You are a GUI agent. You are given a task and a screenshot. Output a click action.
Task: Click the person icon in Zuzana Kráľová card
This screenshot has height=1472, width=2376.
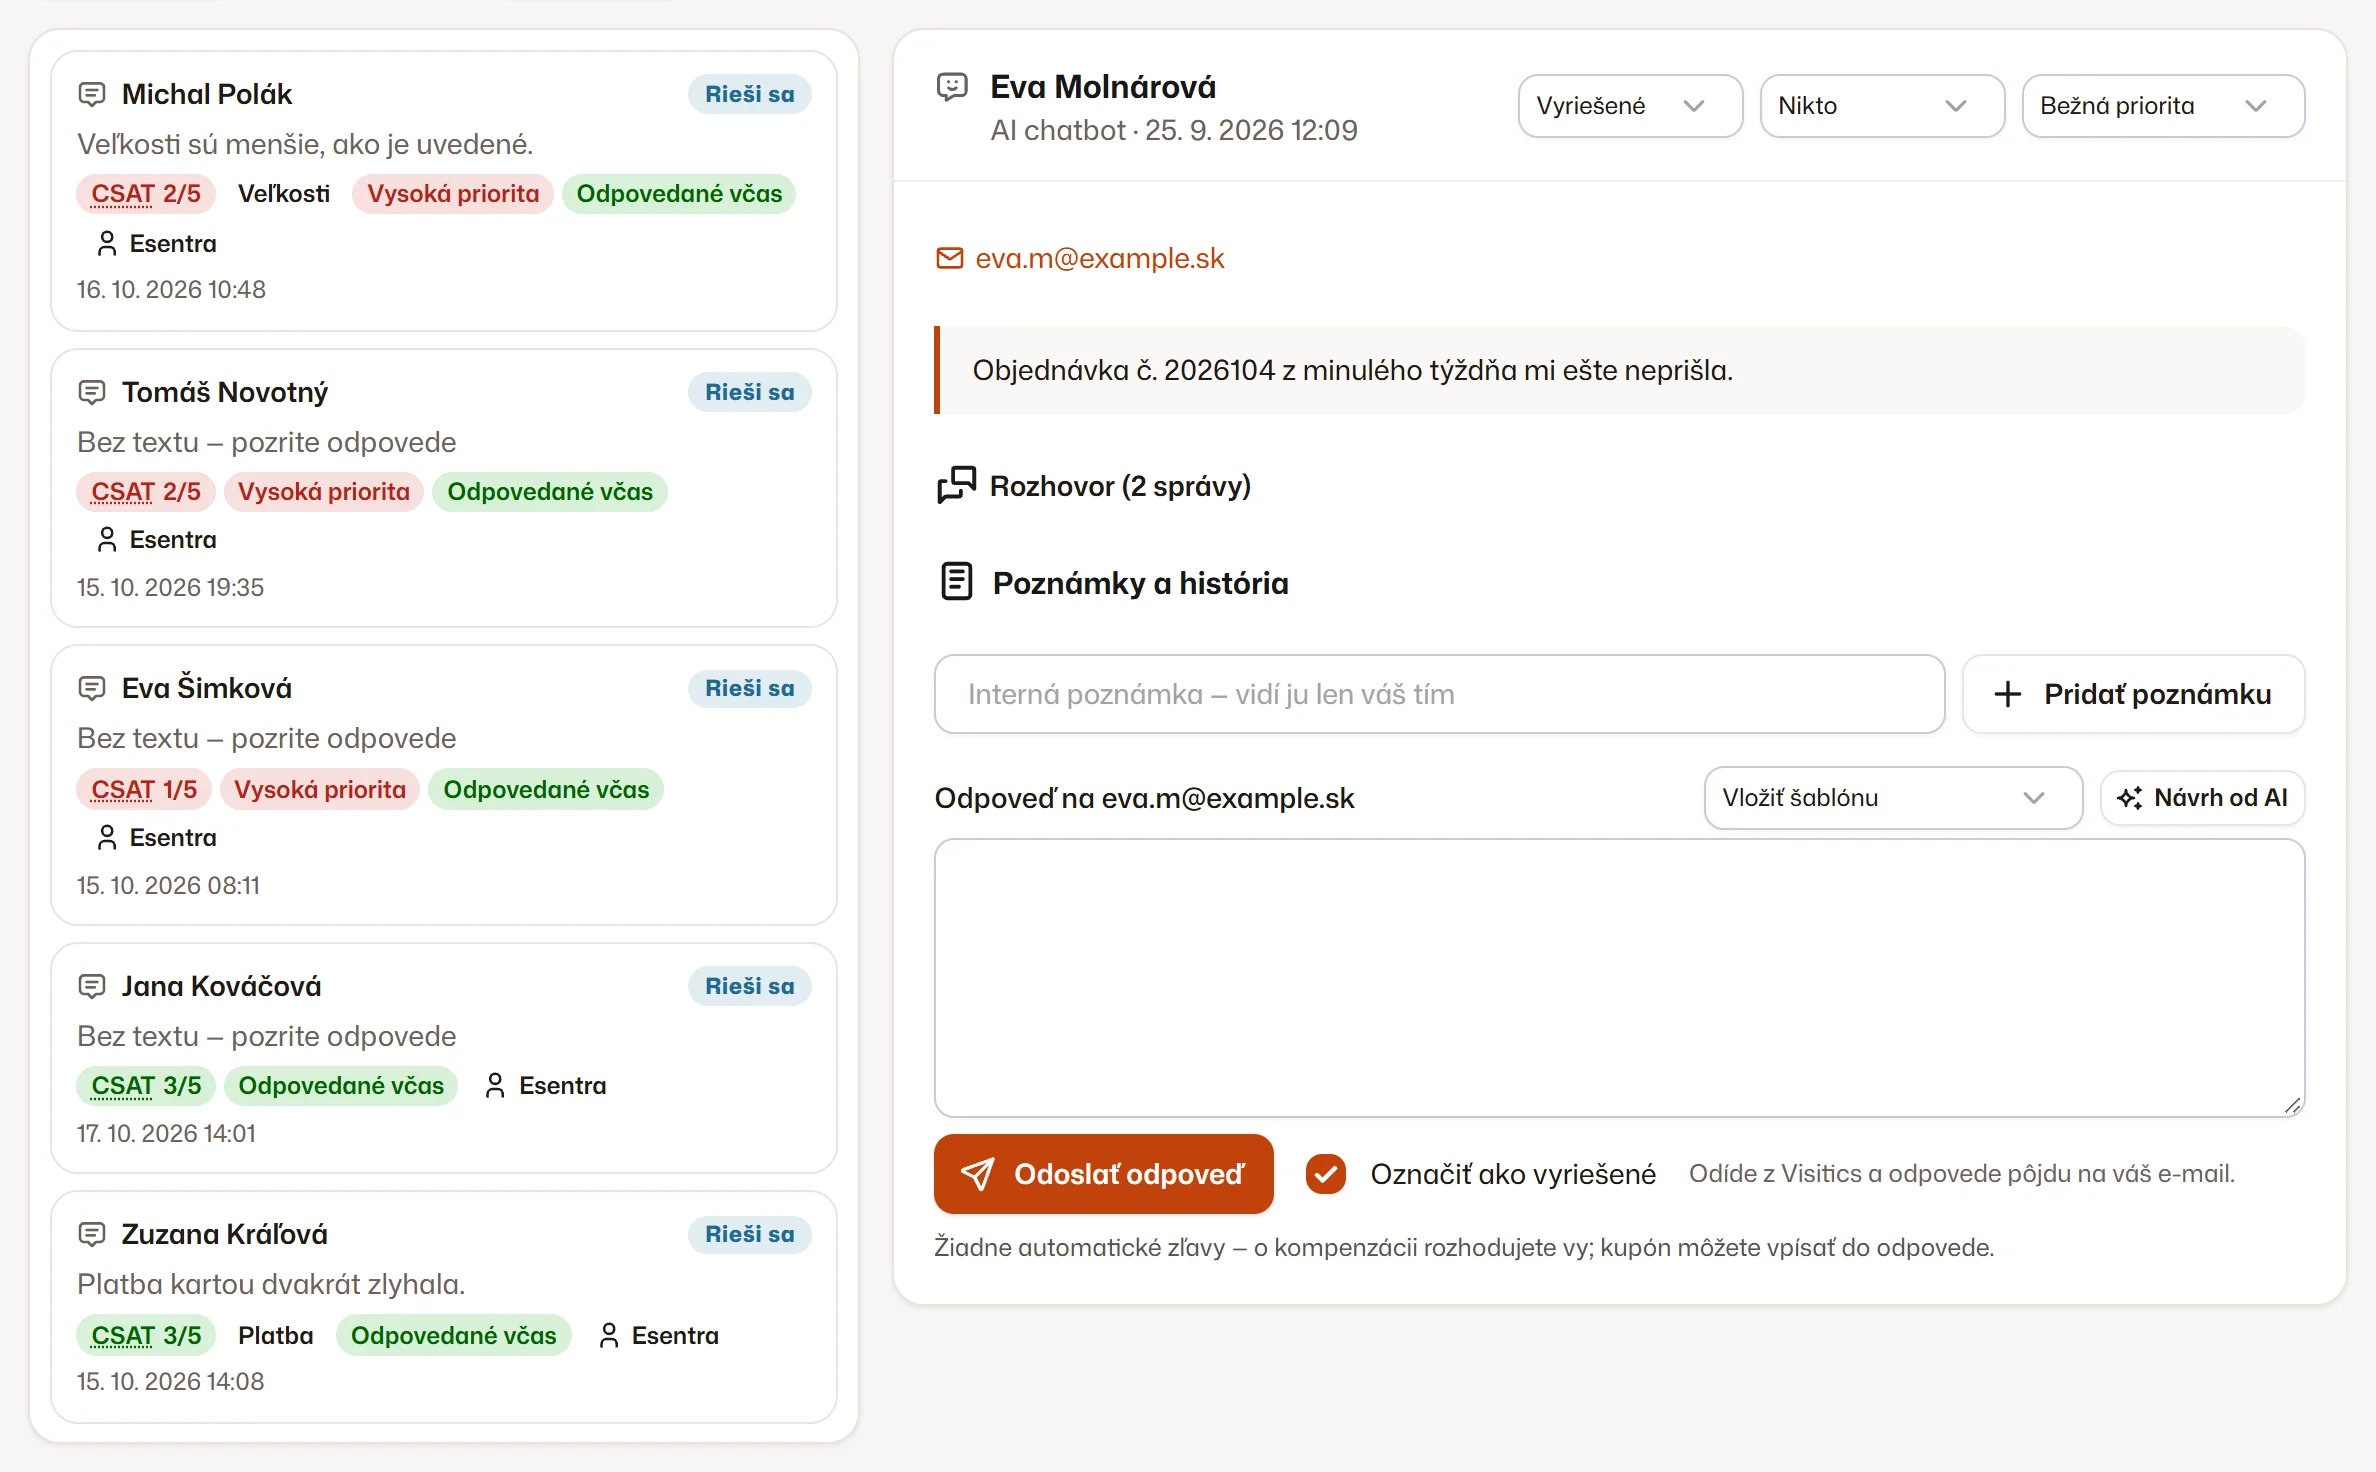coord(608,1336)
